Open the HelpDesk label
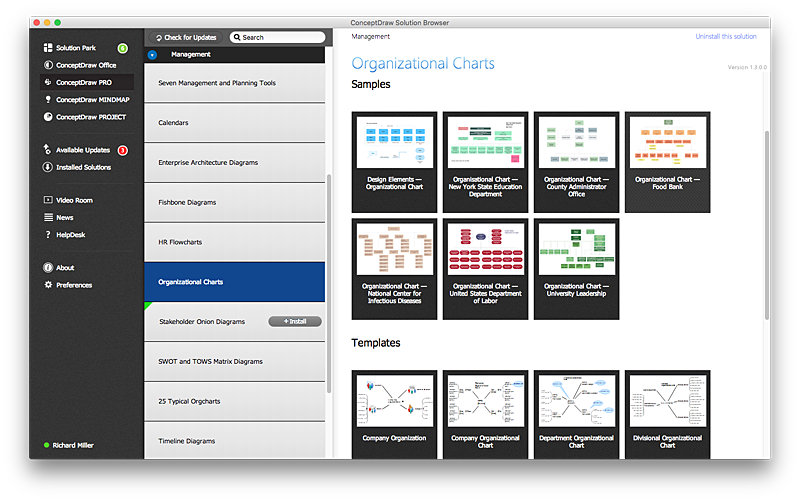The image size is (800, 501). click(x=70, y=235)
